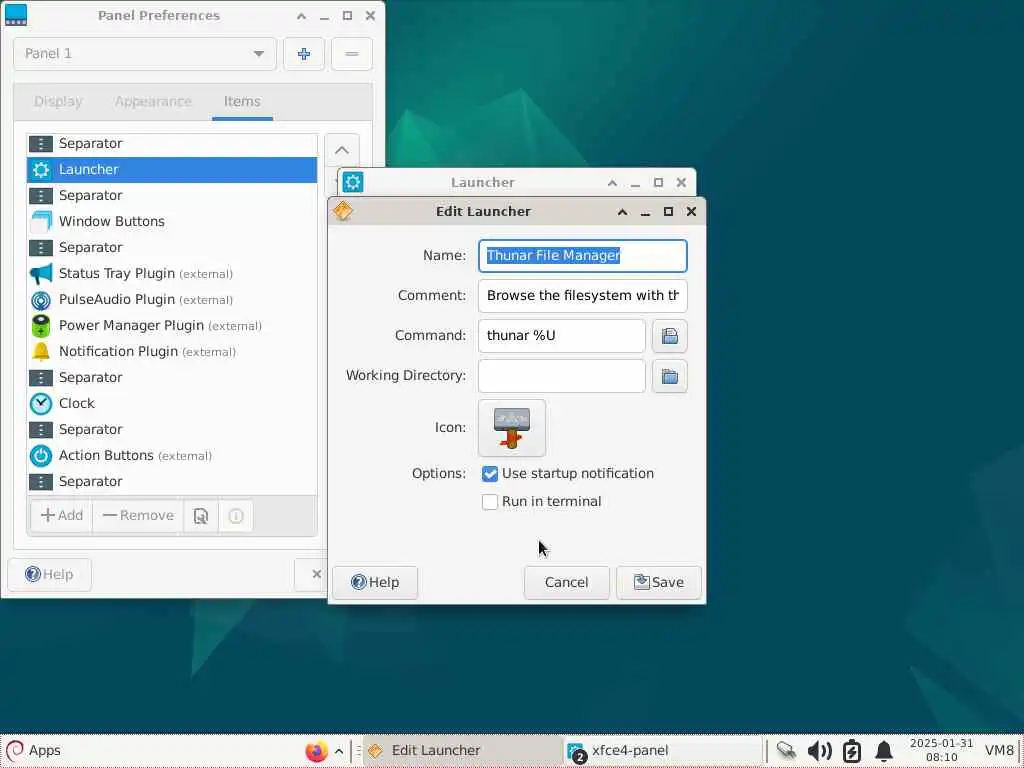Select the Notification Plugin row

coord(172,351)
